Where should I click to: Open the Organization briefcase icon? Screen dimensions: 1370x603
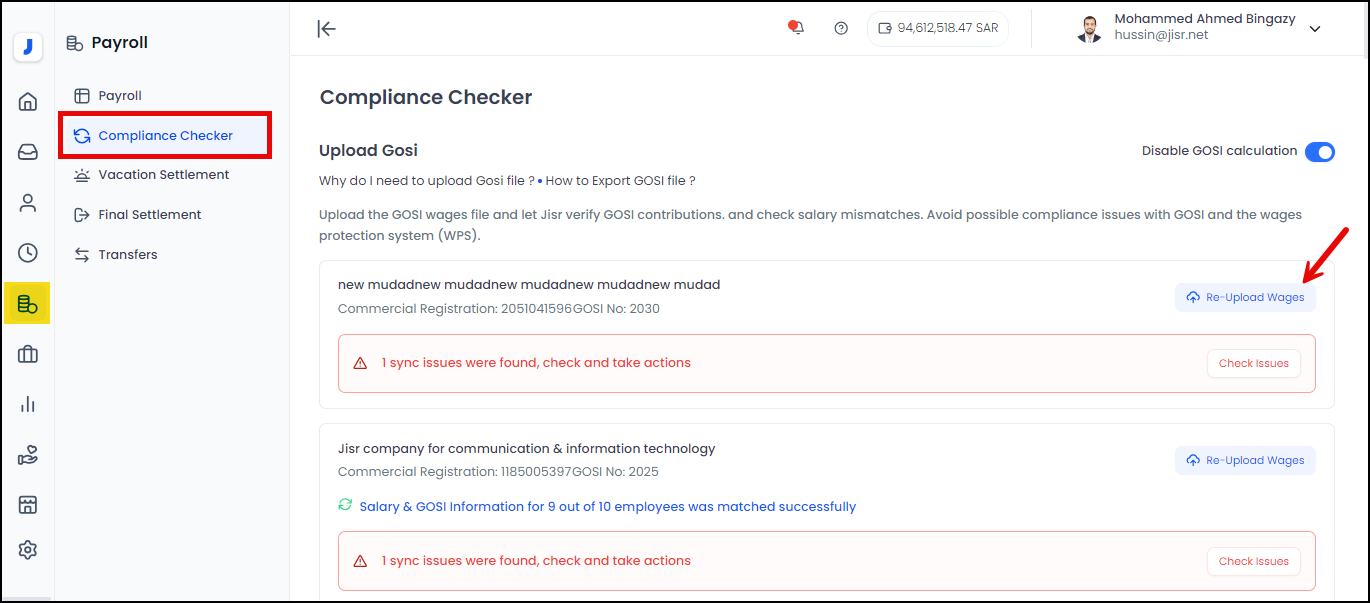coord(27,353)
